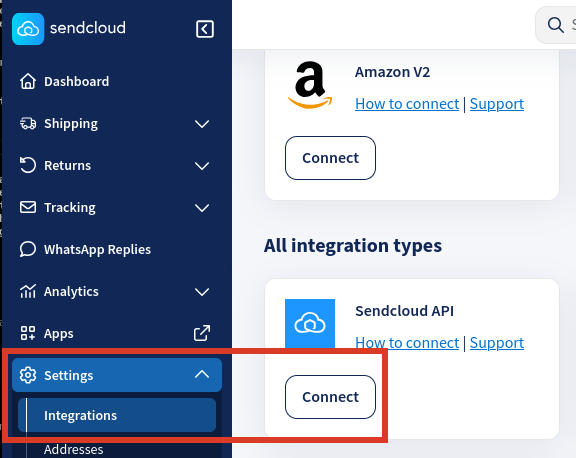Click the search magnifier icon
The image size is (576, 458).
pyautogui.click(x=555, y=25)
